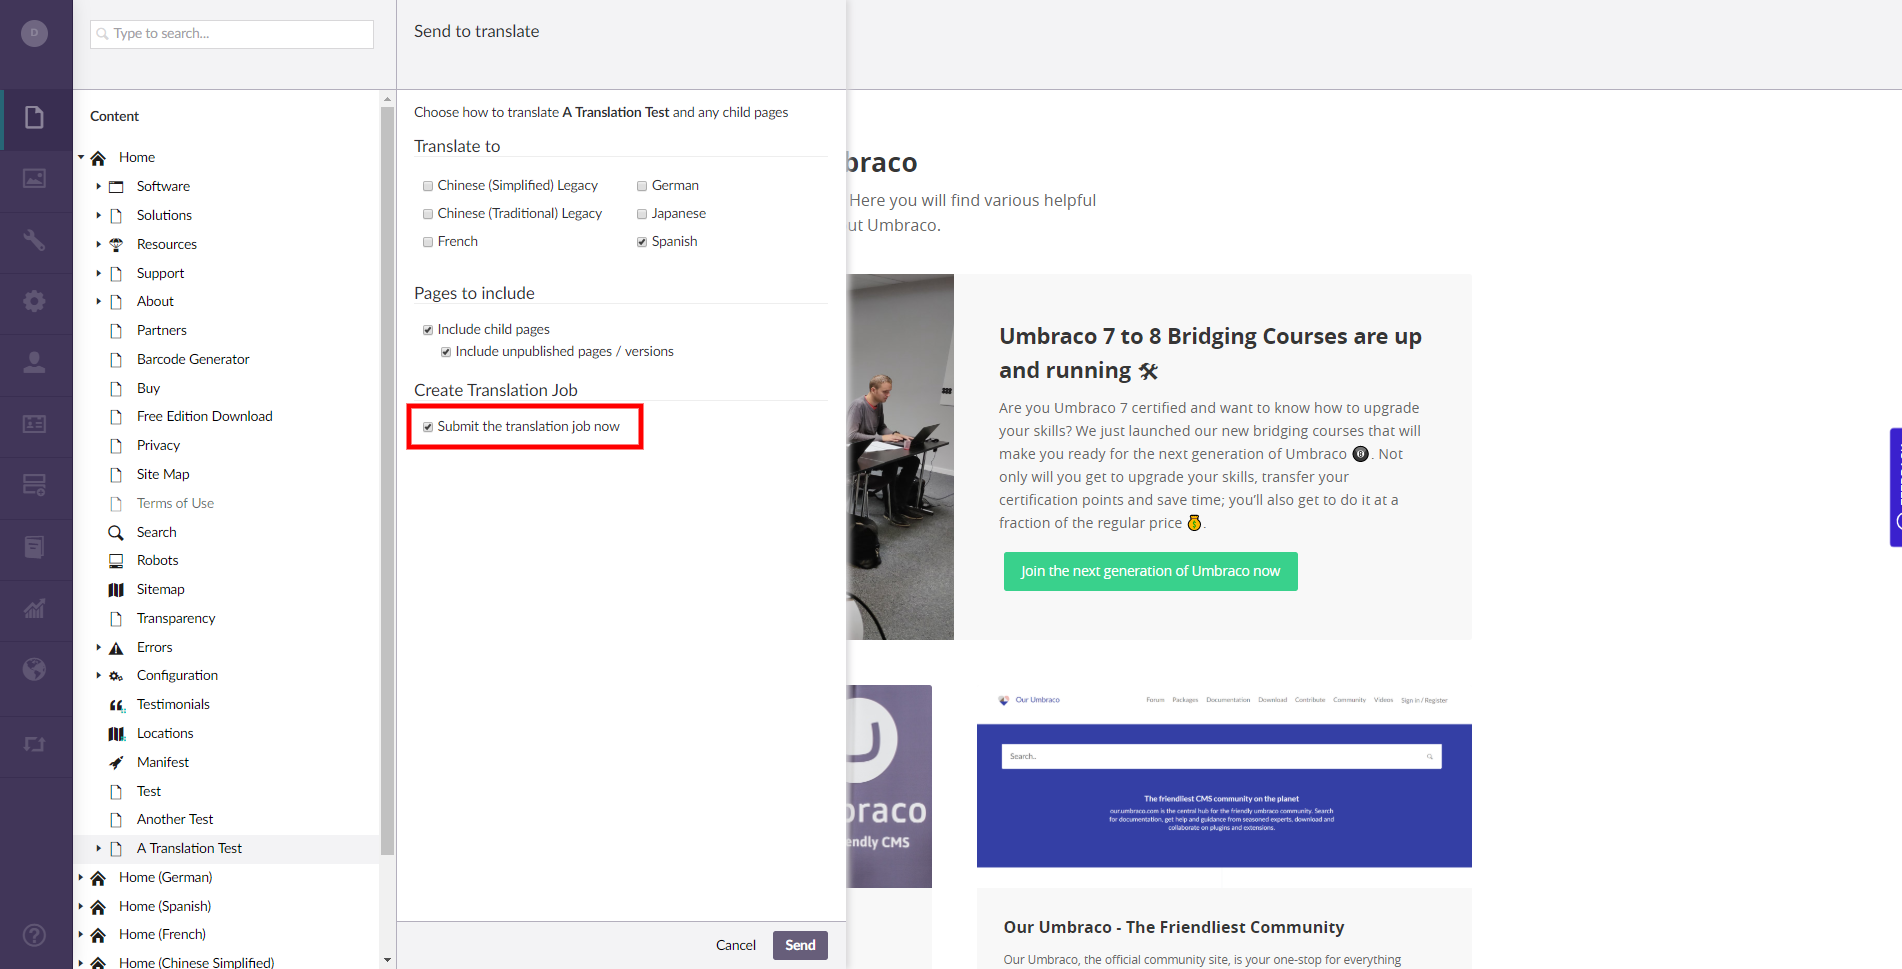Expand the Solutions tree node
1902x969 pixels.
pos(98,215)
